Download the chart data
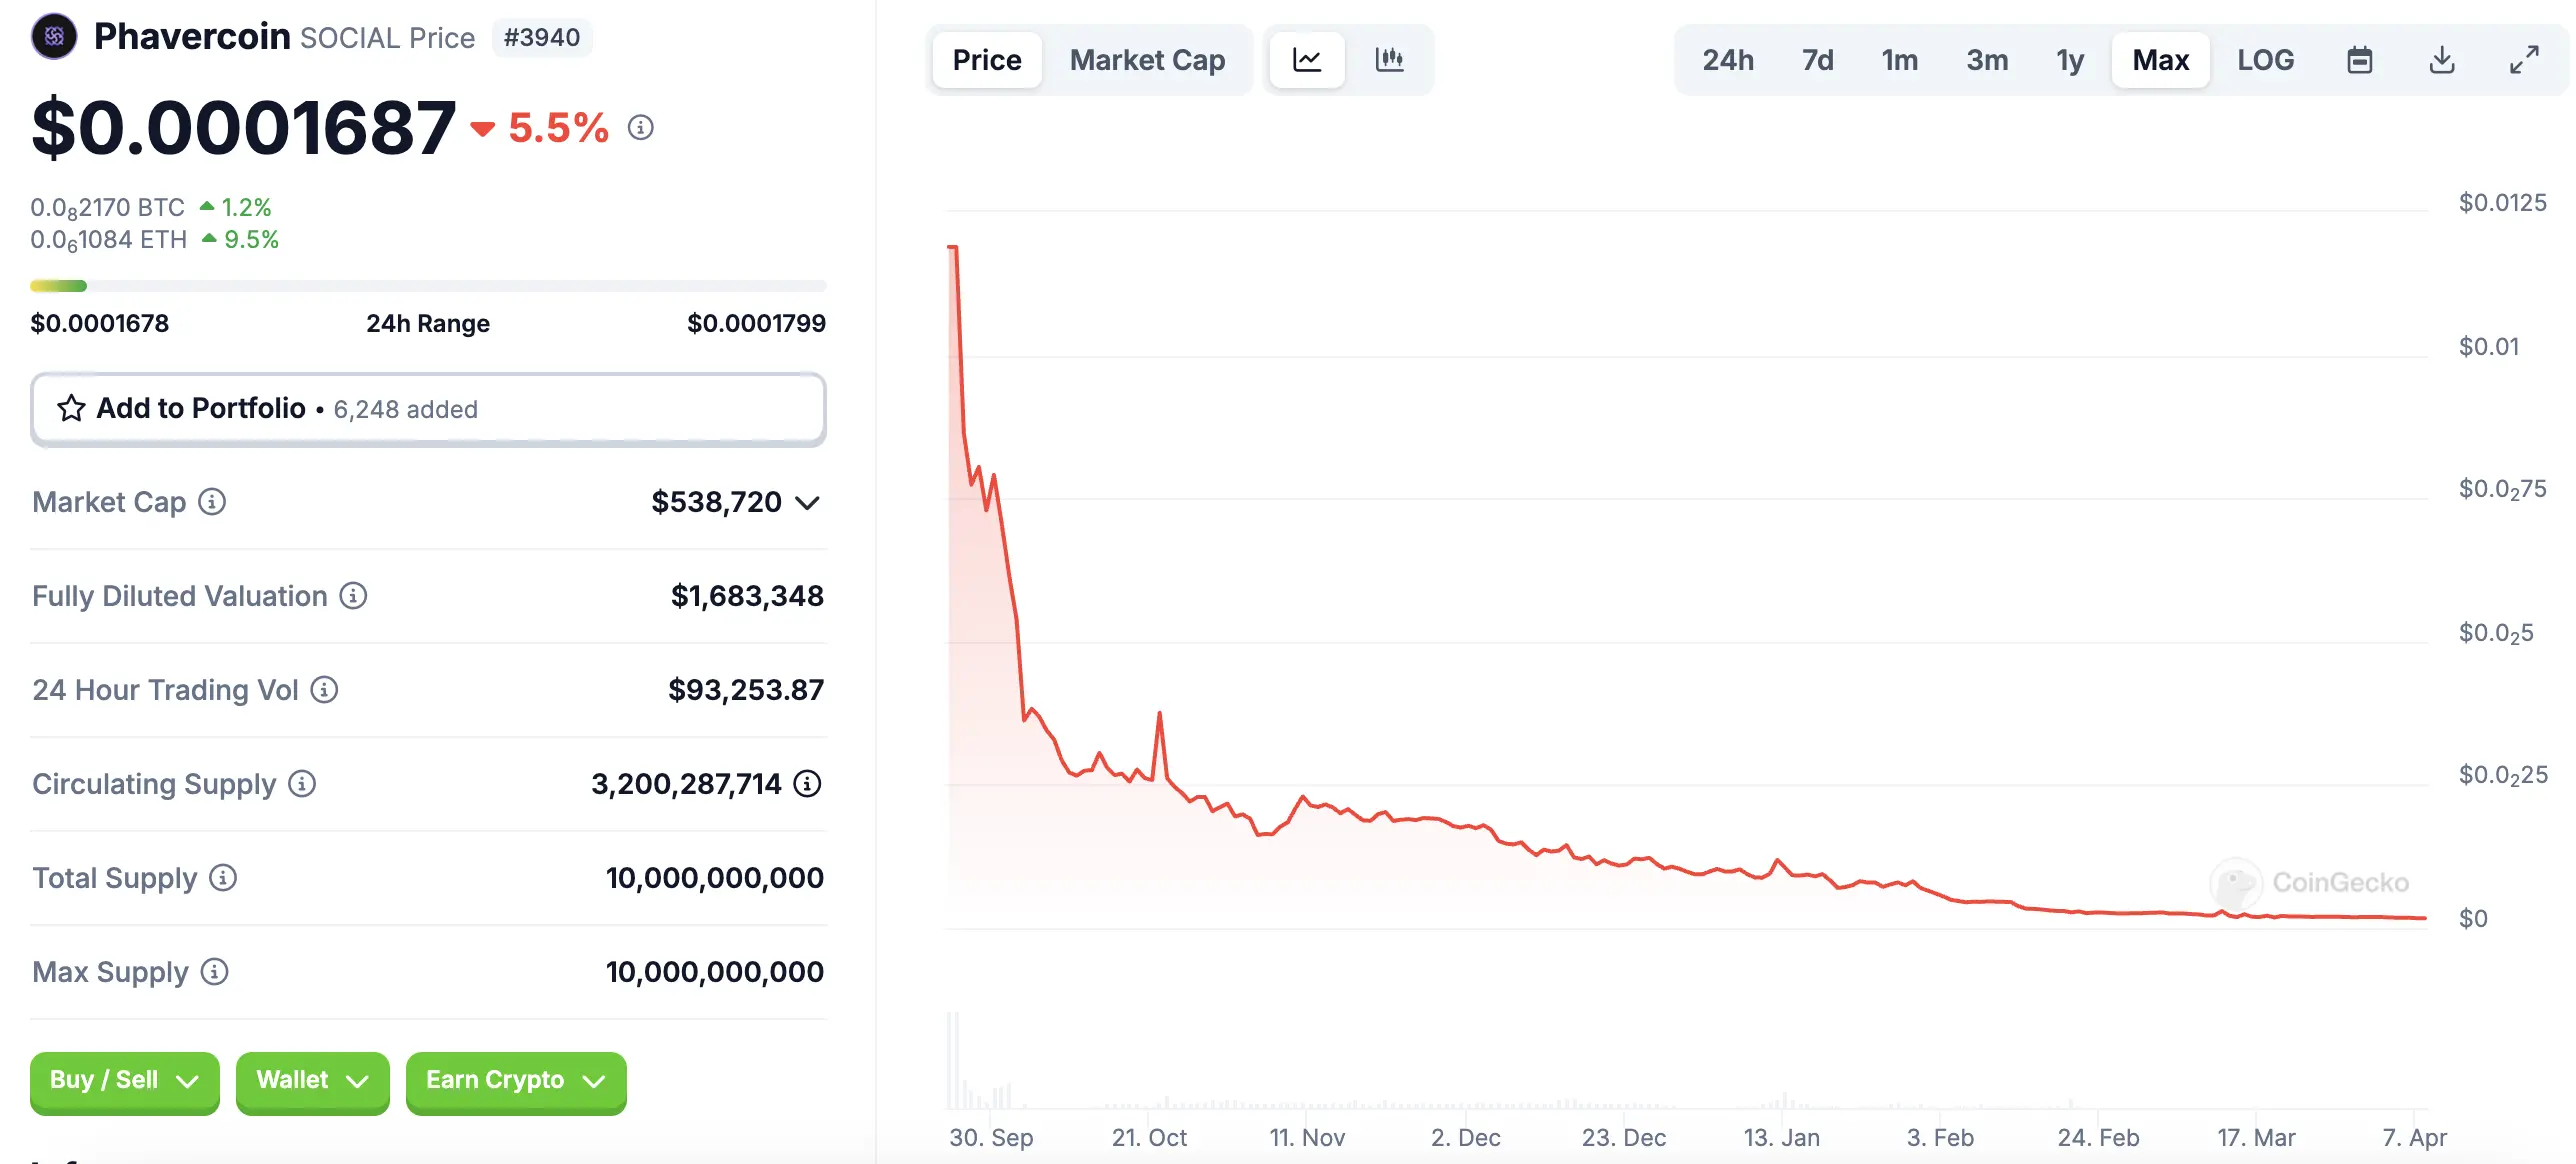Screen dimensions: 2576x1164 coord(2442,60)
